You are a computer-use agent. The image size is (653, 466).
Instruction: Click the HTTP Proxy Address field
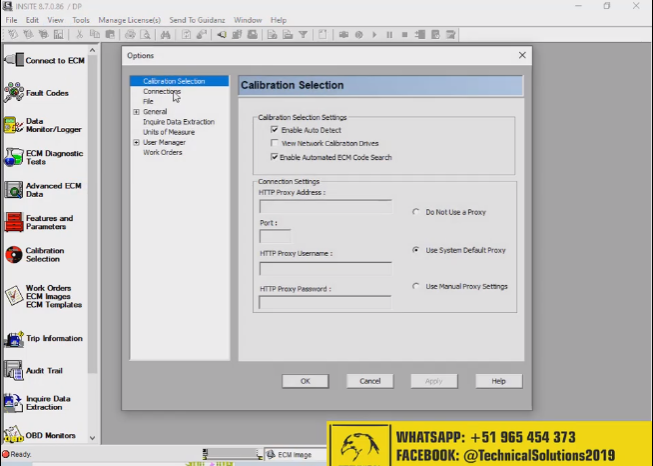tap(325, 207)
